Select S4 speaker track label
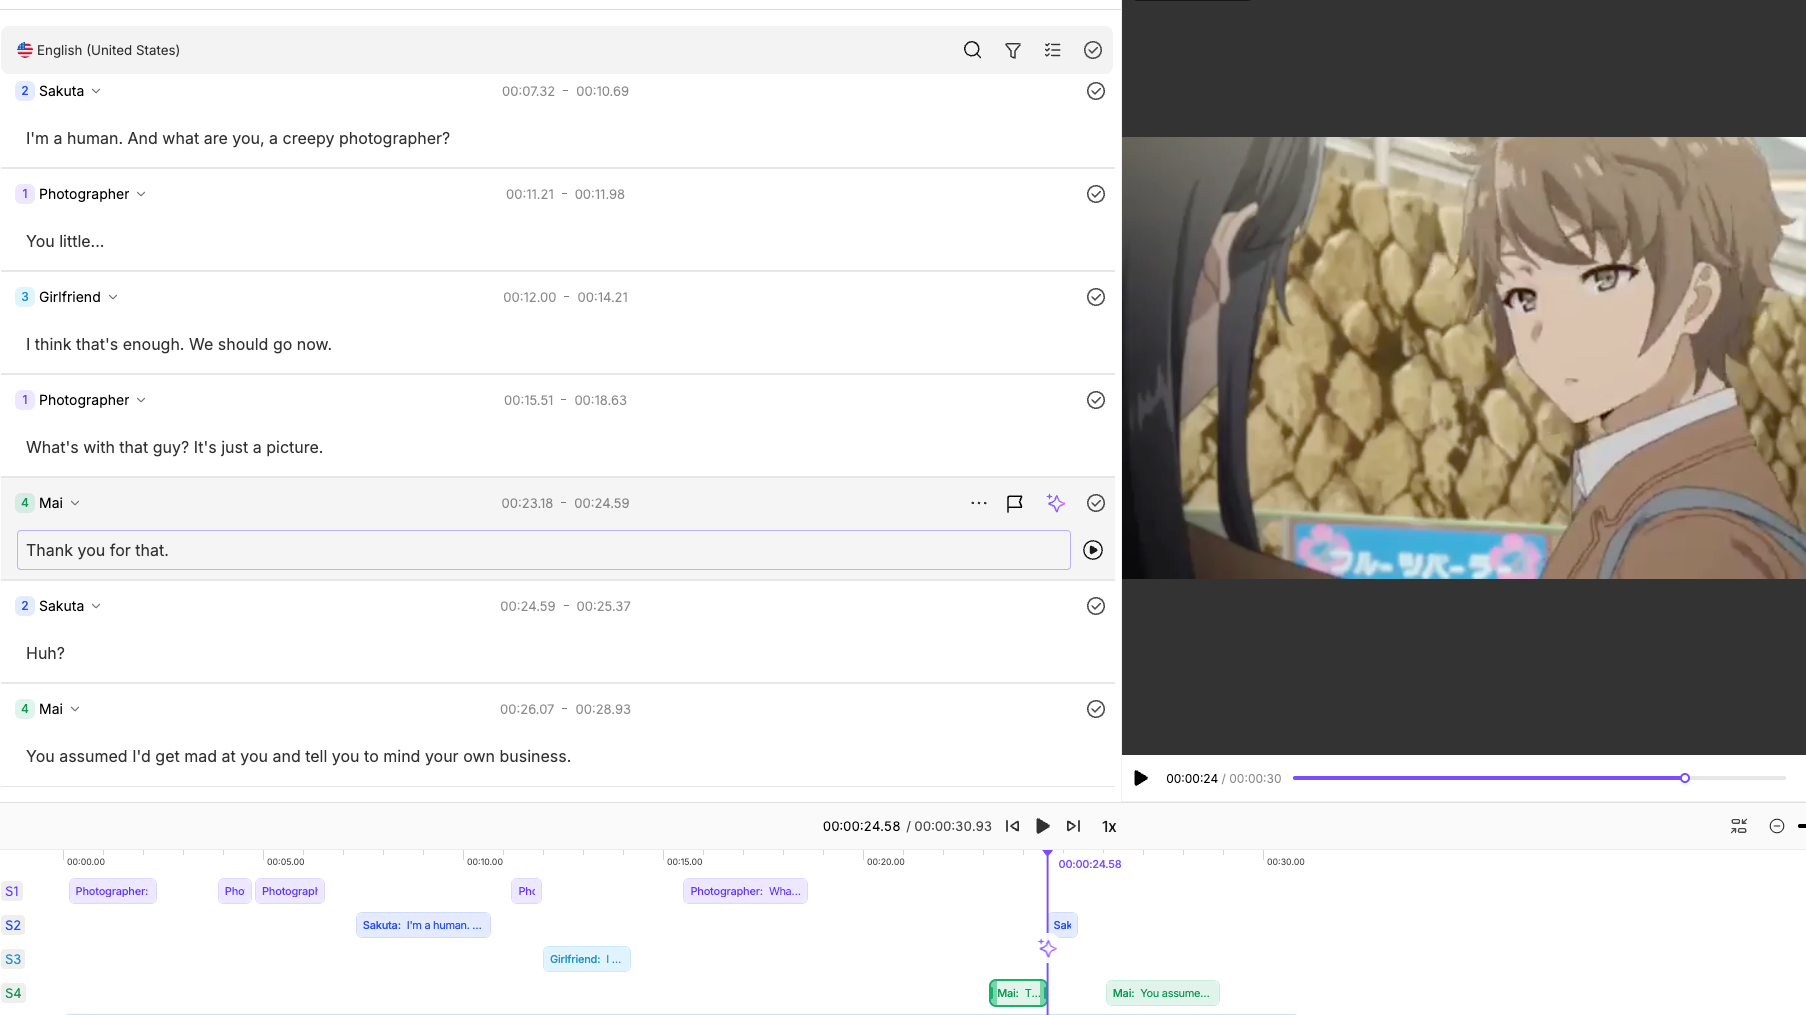1806x1015 pixels. [12, 993]
